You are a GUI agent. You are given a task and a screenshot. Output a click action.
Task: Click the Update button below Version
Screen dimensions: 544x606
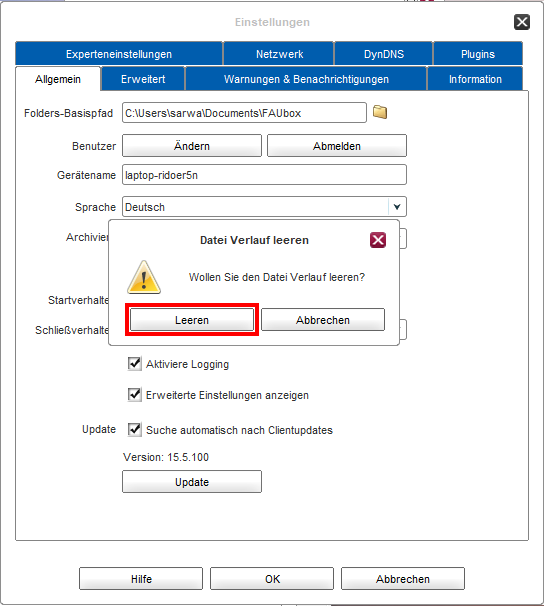[x=192, y=482]
